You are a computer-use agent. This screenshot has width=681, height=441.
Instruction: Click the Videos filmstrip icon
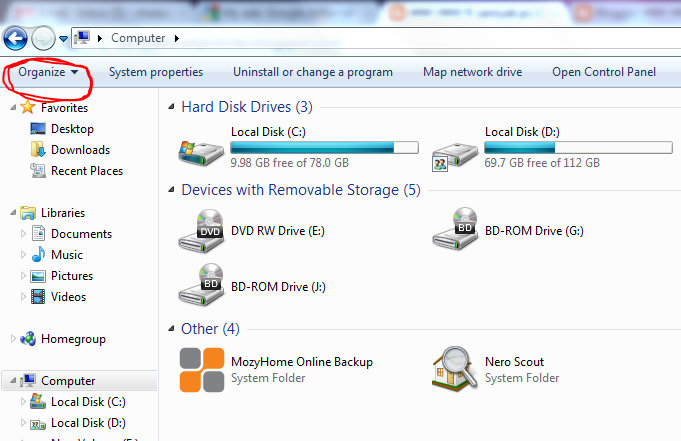click(x=38, y=297)
